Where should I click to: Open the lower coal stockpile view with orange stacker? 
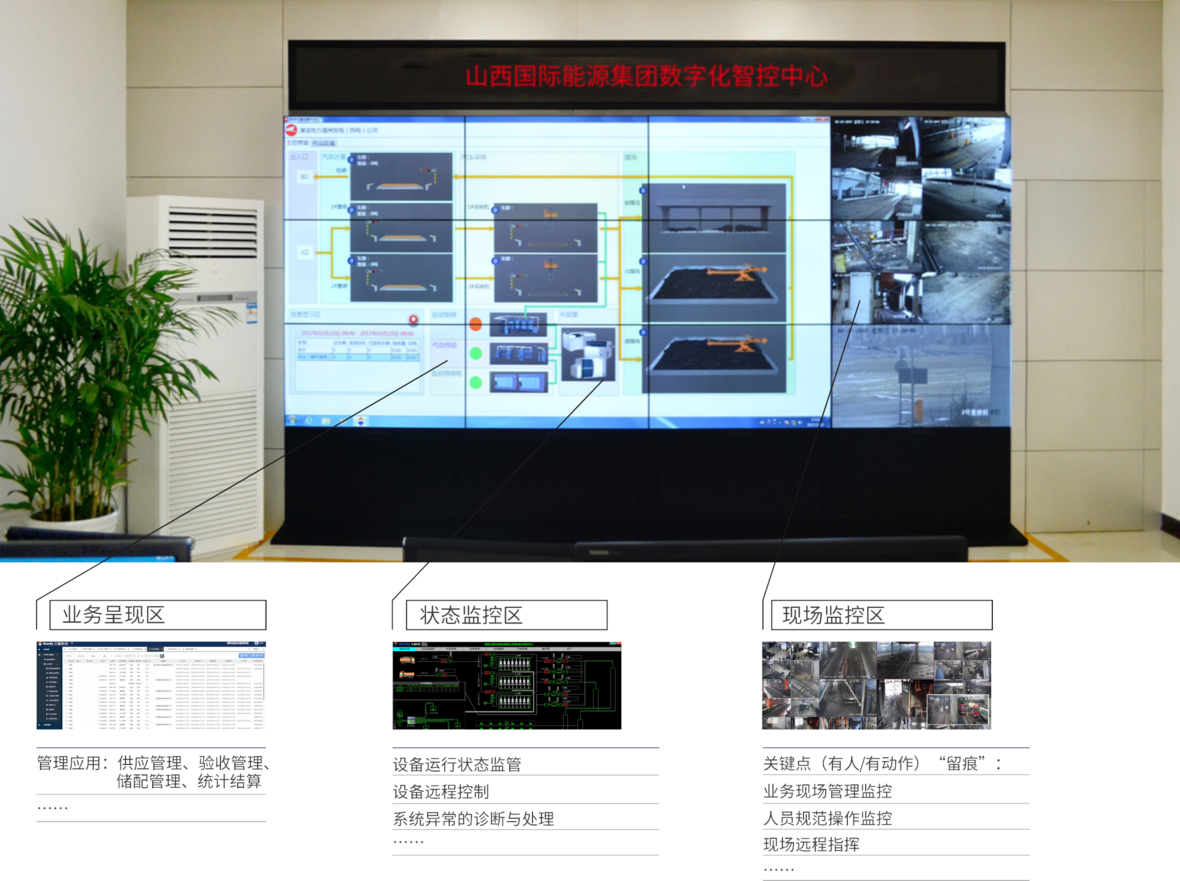tap(713, 360)
